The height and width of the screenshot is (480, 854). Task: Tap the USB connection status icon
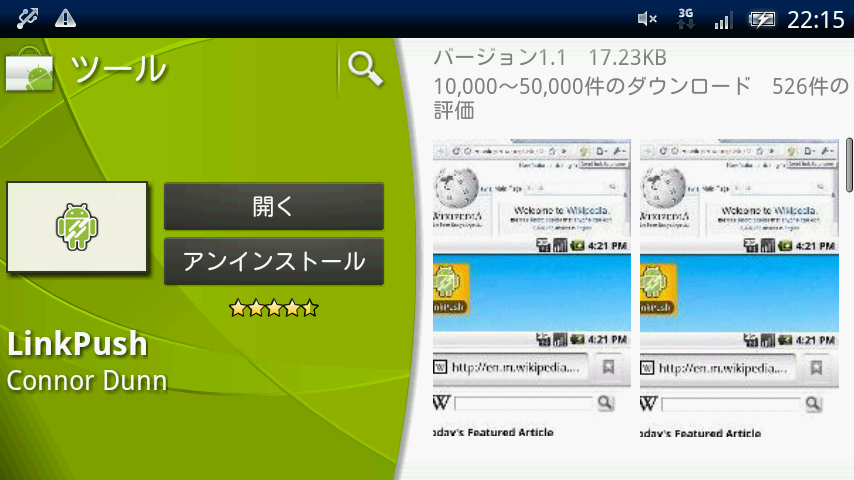click(27, 18)
